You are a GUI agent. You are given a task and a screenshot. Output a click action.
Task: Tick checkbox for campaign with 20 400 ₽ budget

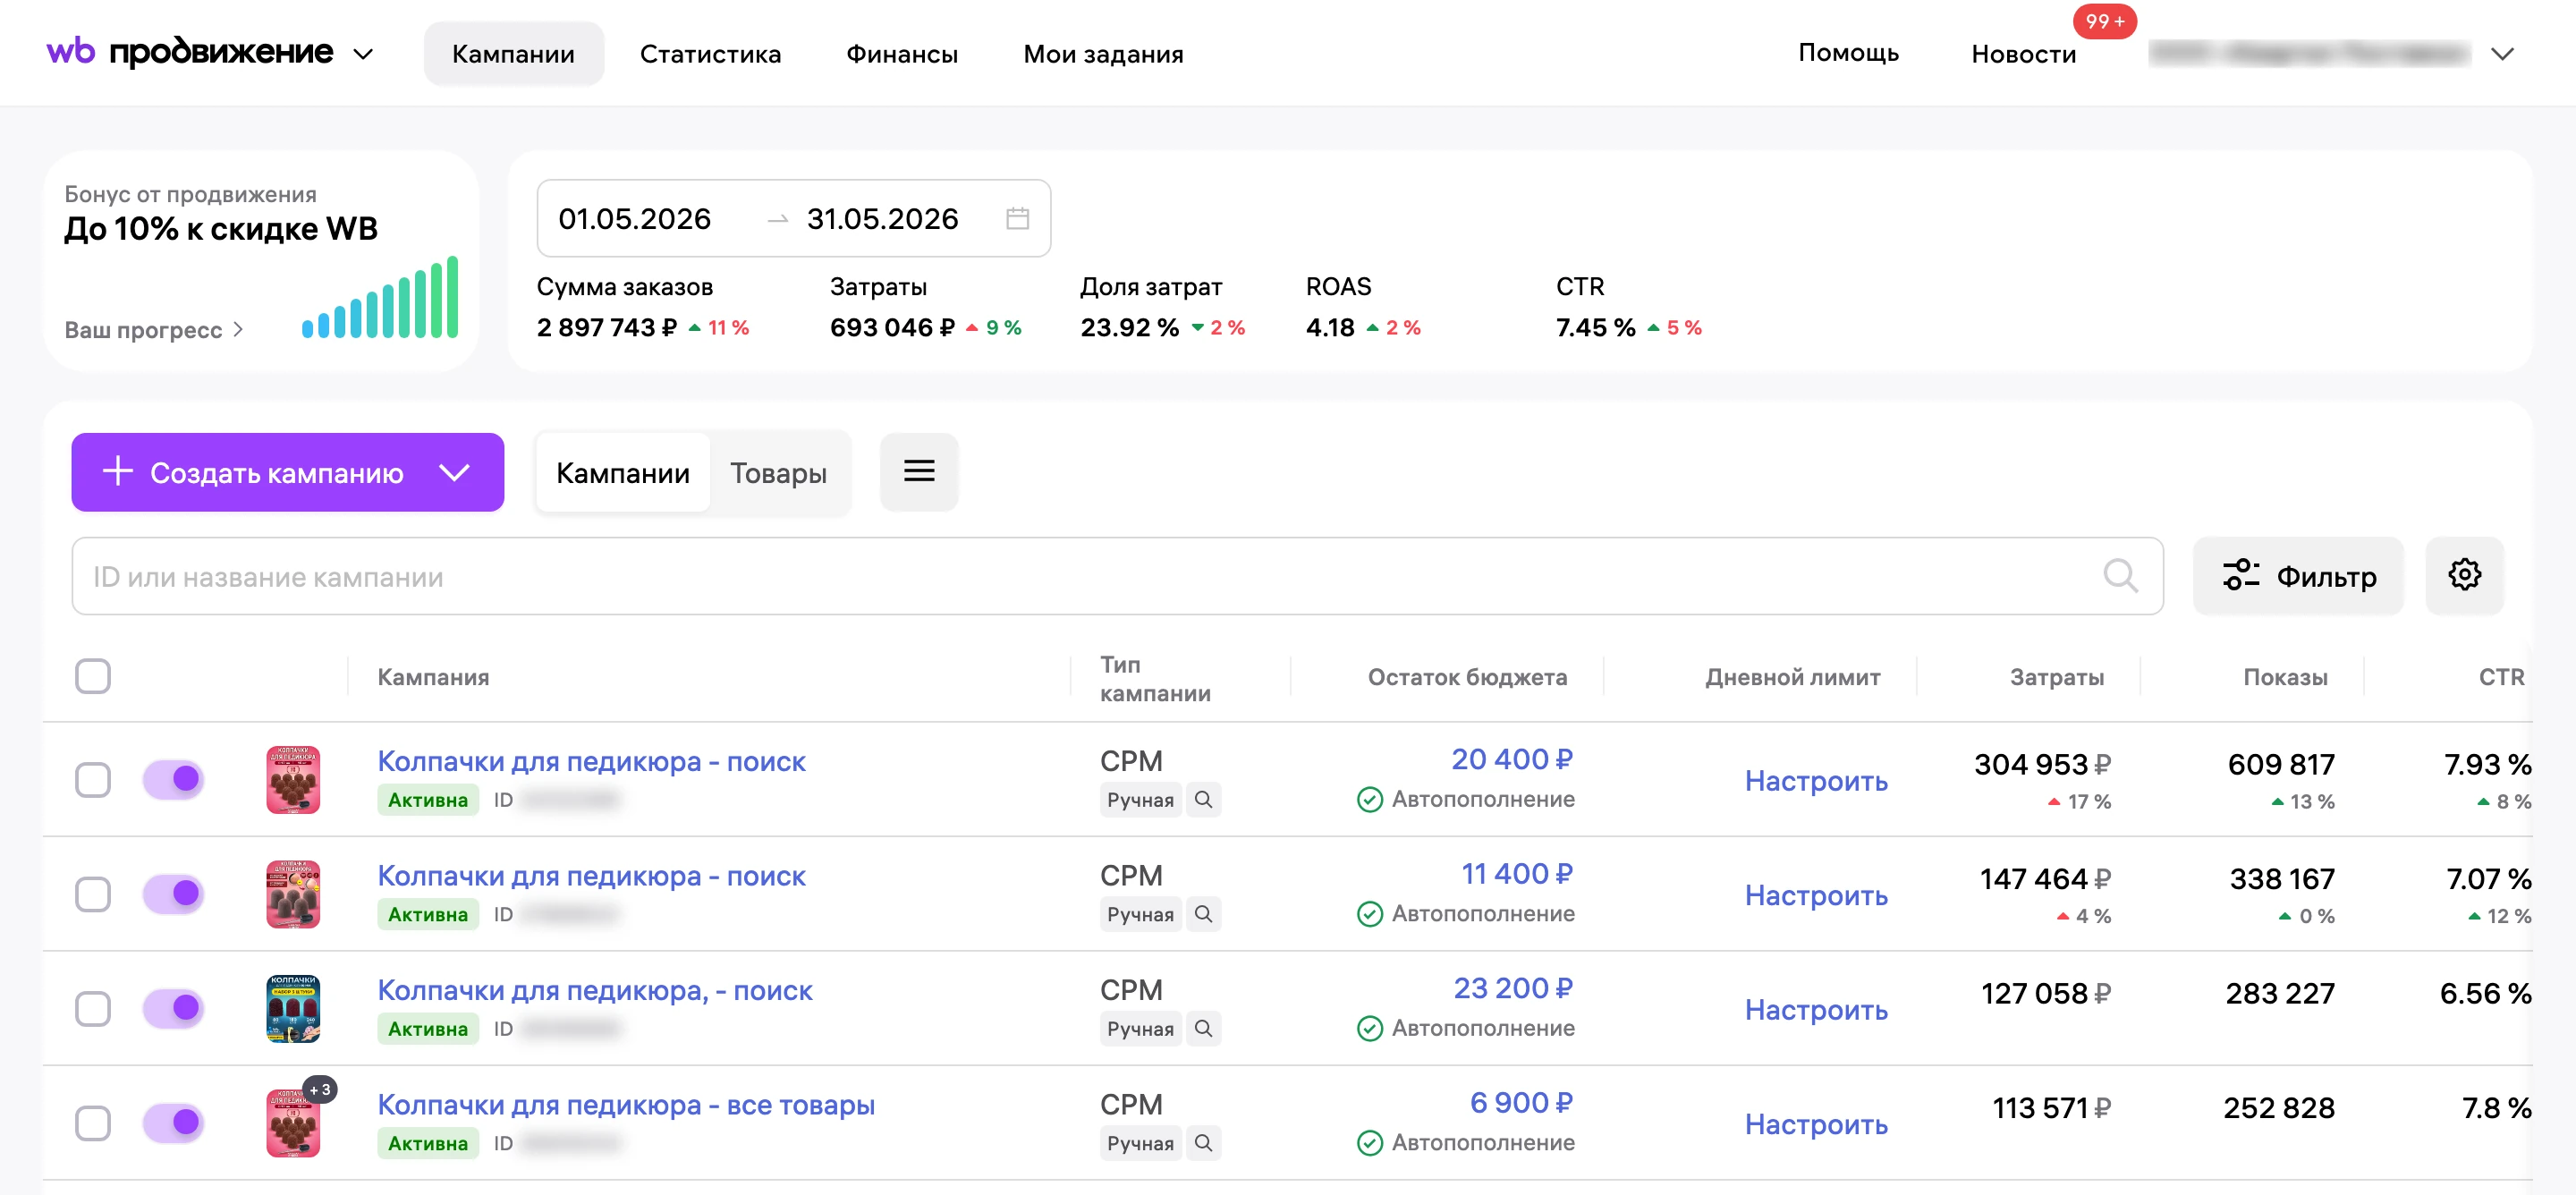pyautogui.click(x=93, y=779)
